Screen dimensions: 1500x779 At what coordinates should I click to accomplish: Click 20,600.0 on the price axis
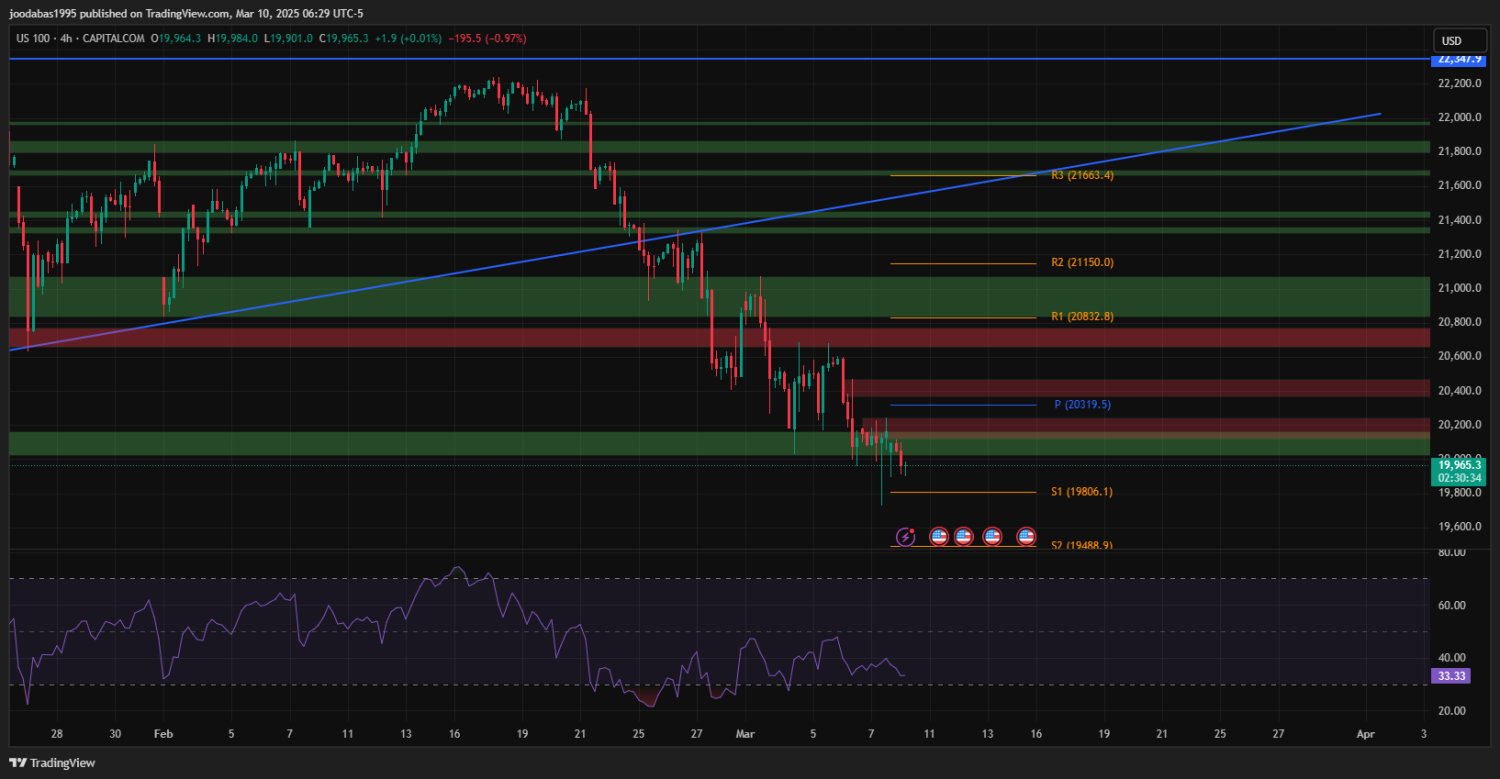click(1459, 356)
